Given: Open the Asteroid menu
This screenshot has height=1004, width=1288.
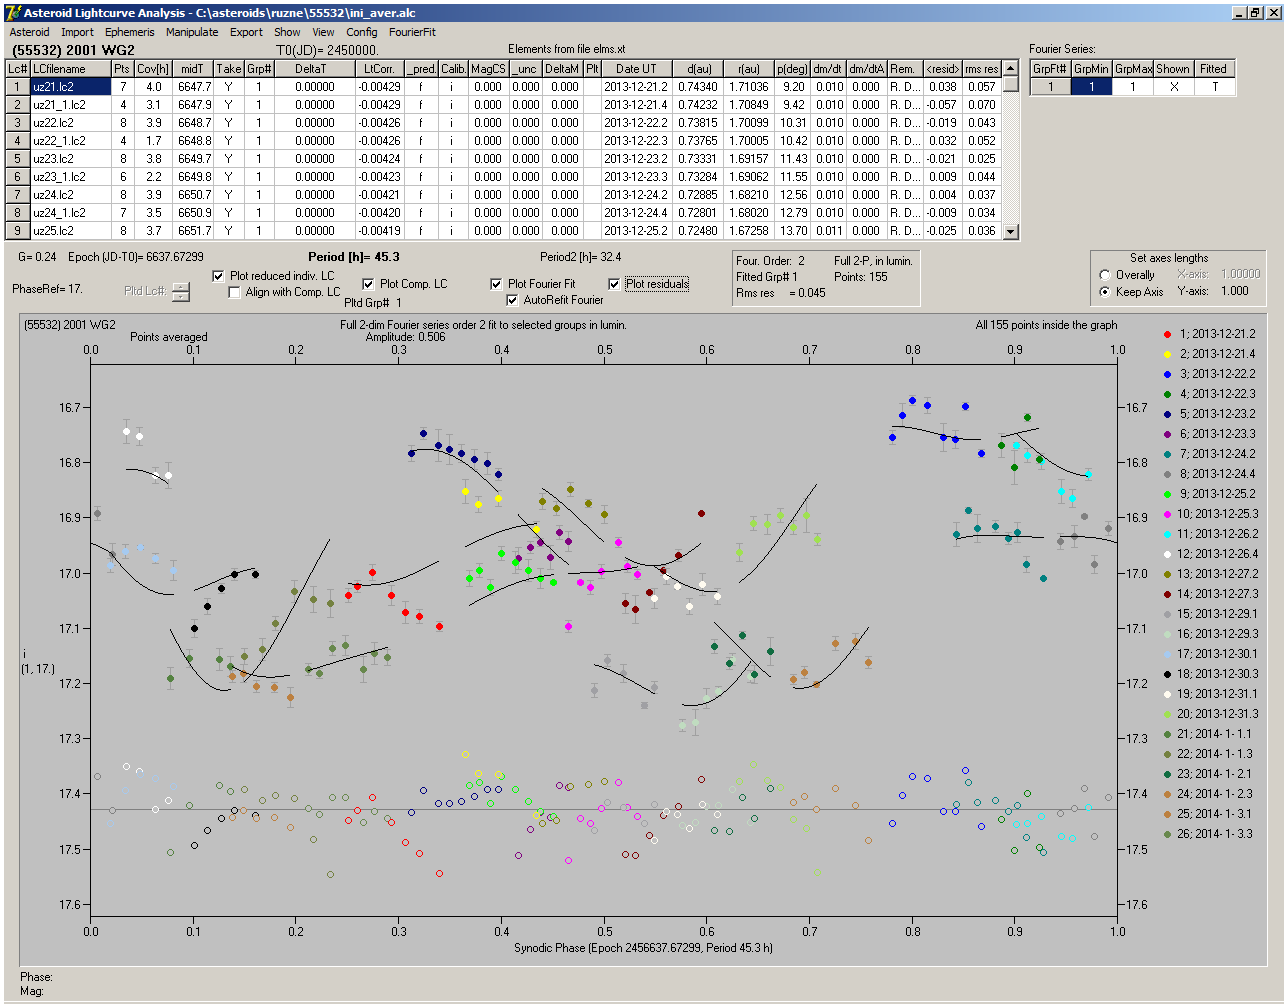Looking at the screenshot, I should coord(29,32).
